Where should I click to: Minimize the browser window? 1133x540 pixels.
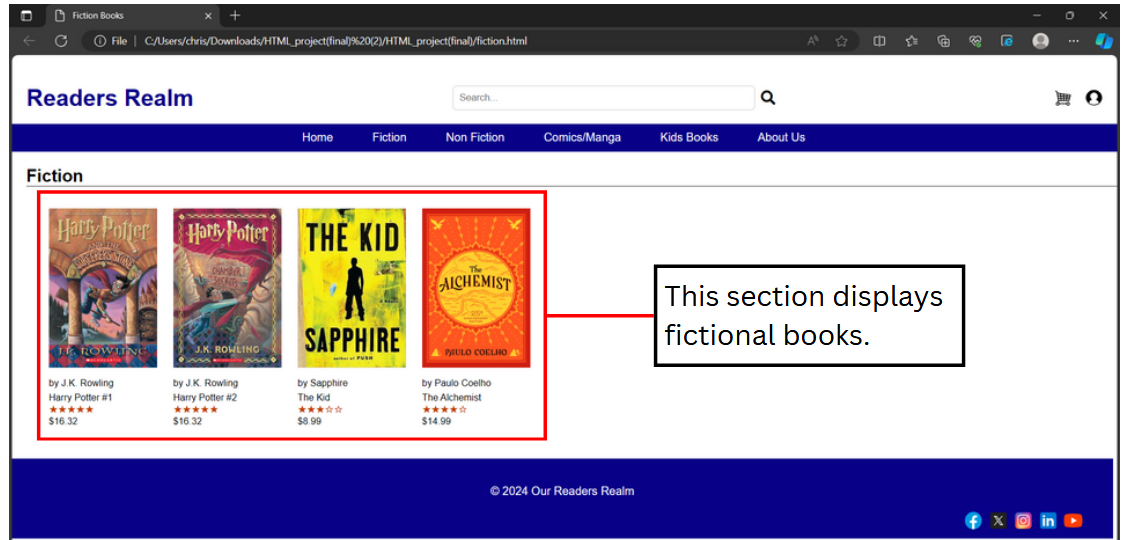coord(1037,15)
